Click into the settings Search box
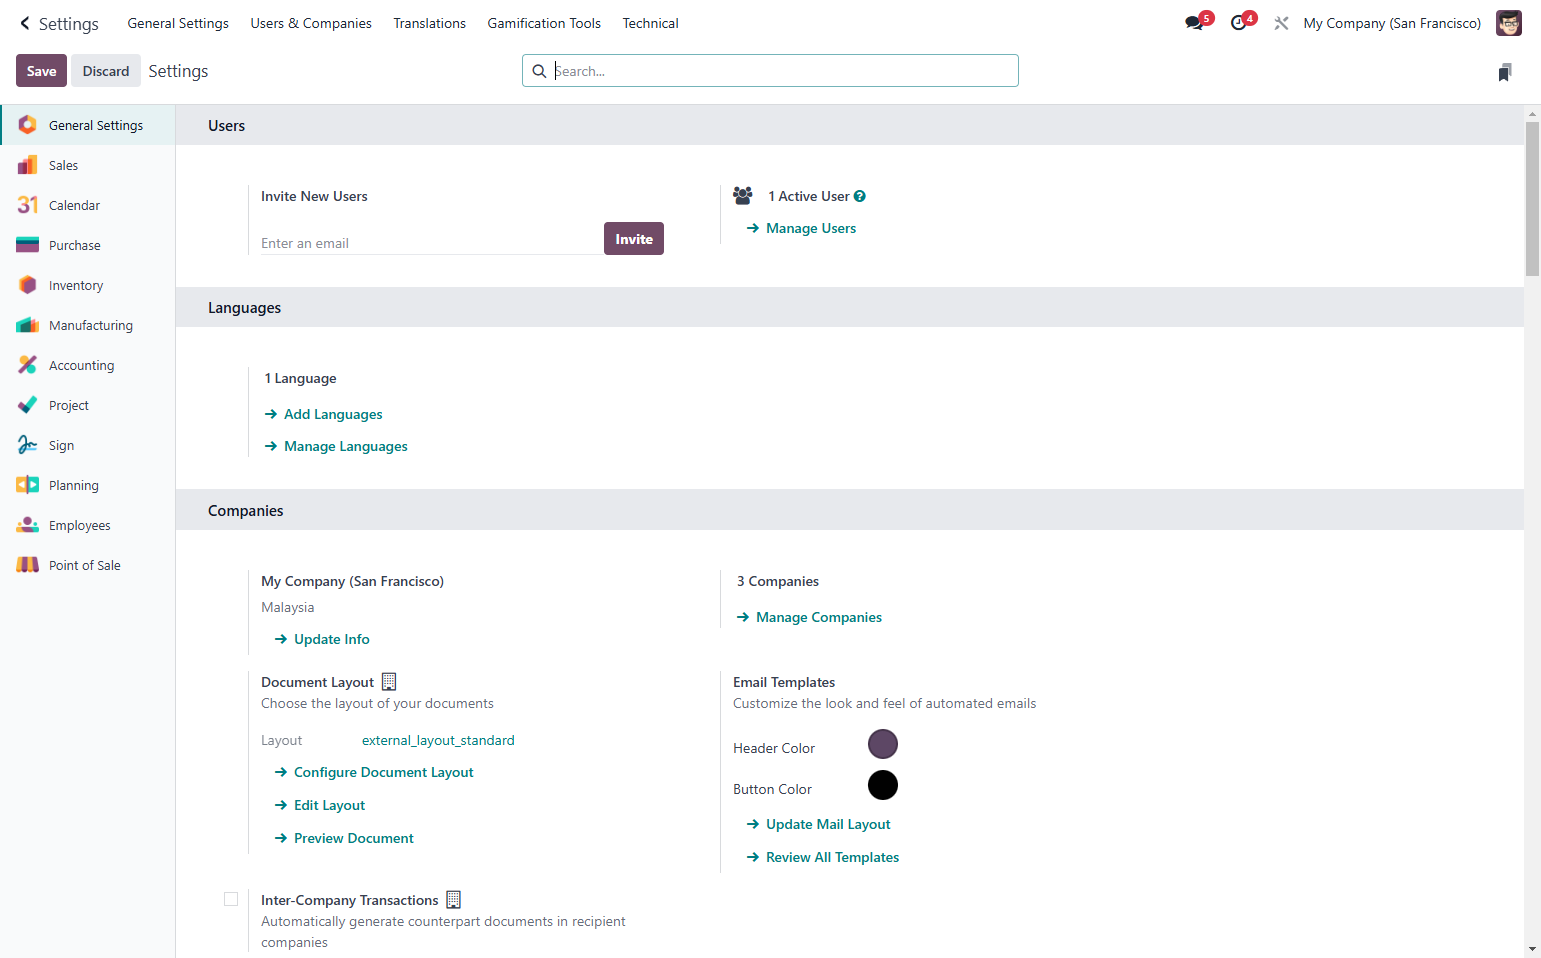The image size is (1541, 958). pyautogui.click(x=770, y=71)
